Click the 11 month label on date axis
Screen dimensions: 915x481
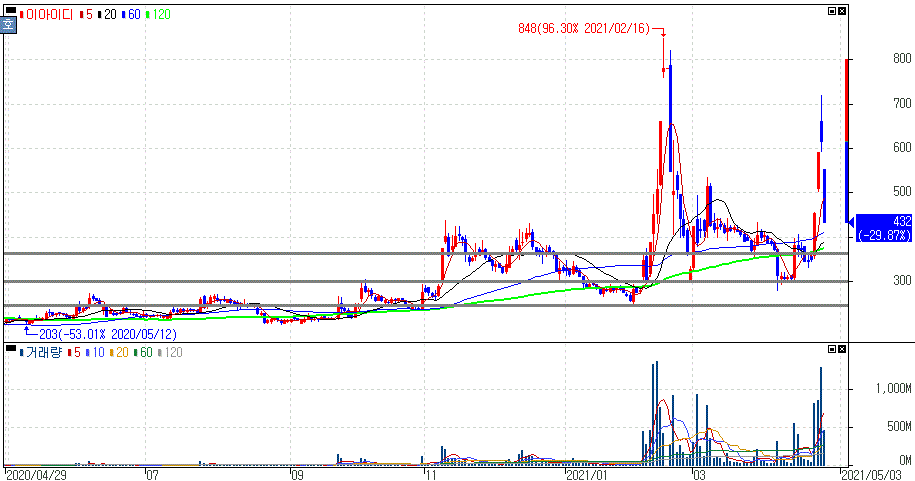point(431,475)
